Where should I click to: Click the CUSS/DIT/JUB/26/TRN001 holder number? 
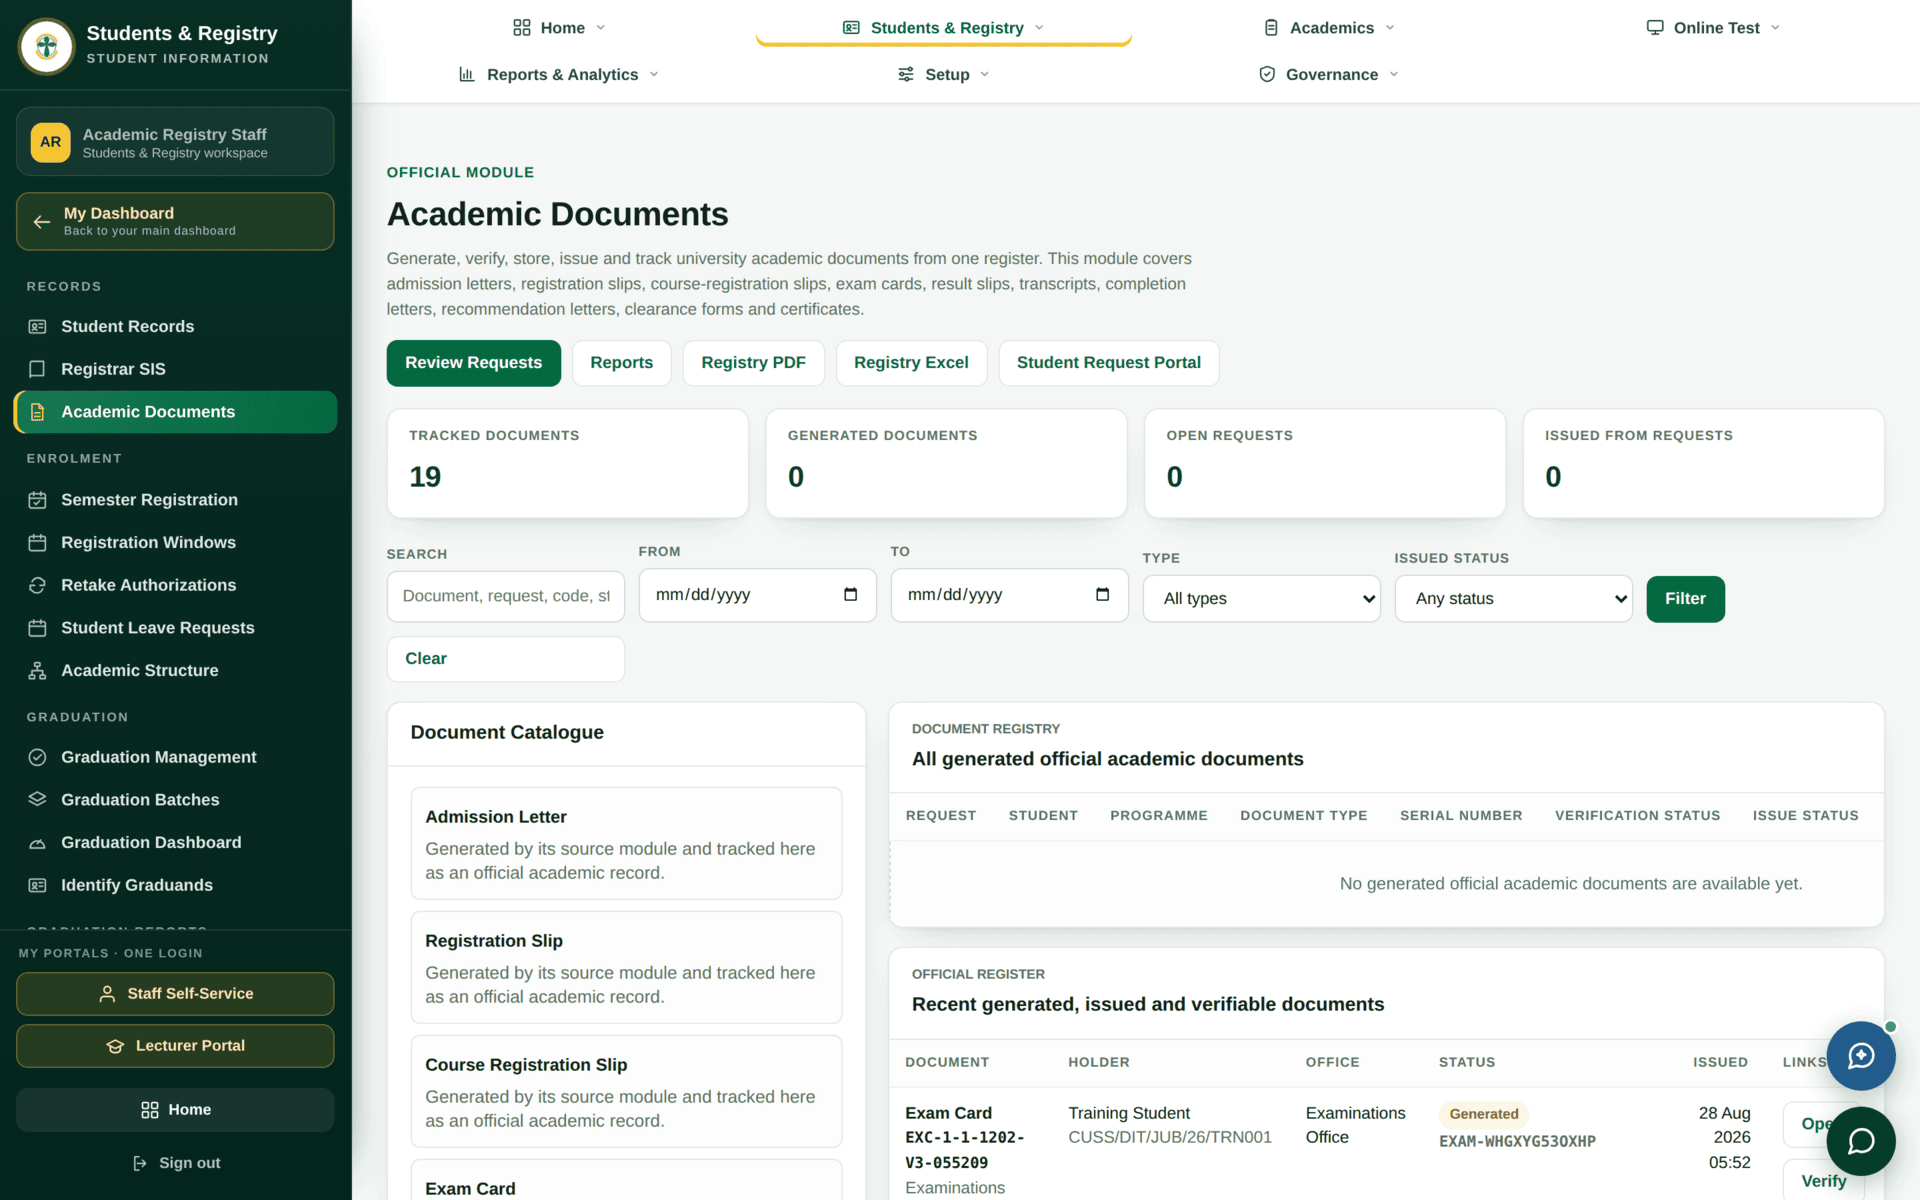pos(1170,1138)
